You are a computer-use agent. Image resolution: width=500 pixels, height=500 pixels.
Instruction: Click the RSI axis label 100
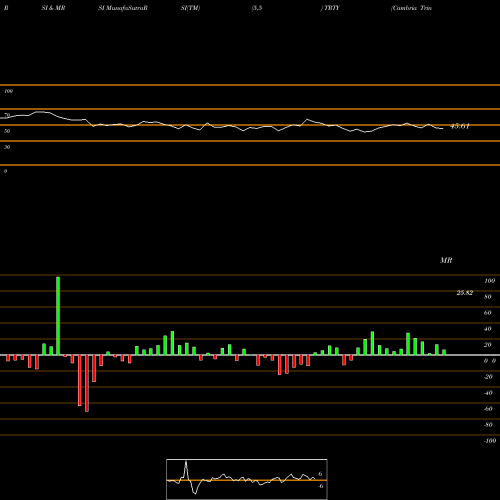[x=8, y=91]
